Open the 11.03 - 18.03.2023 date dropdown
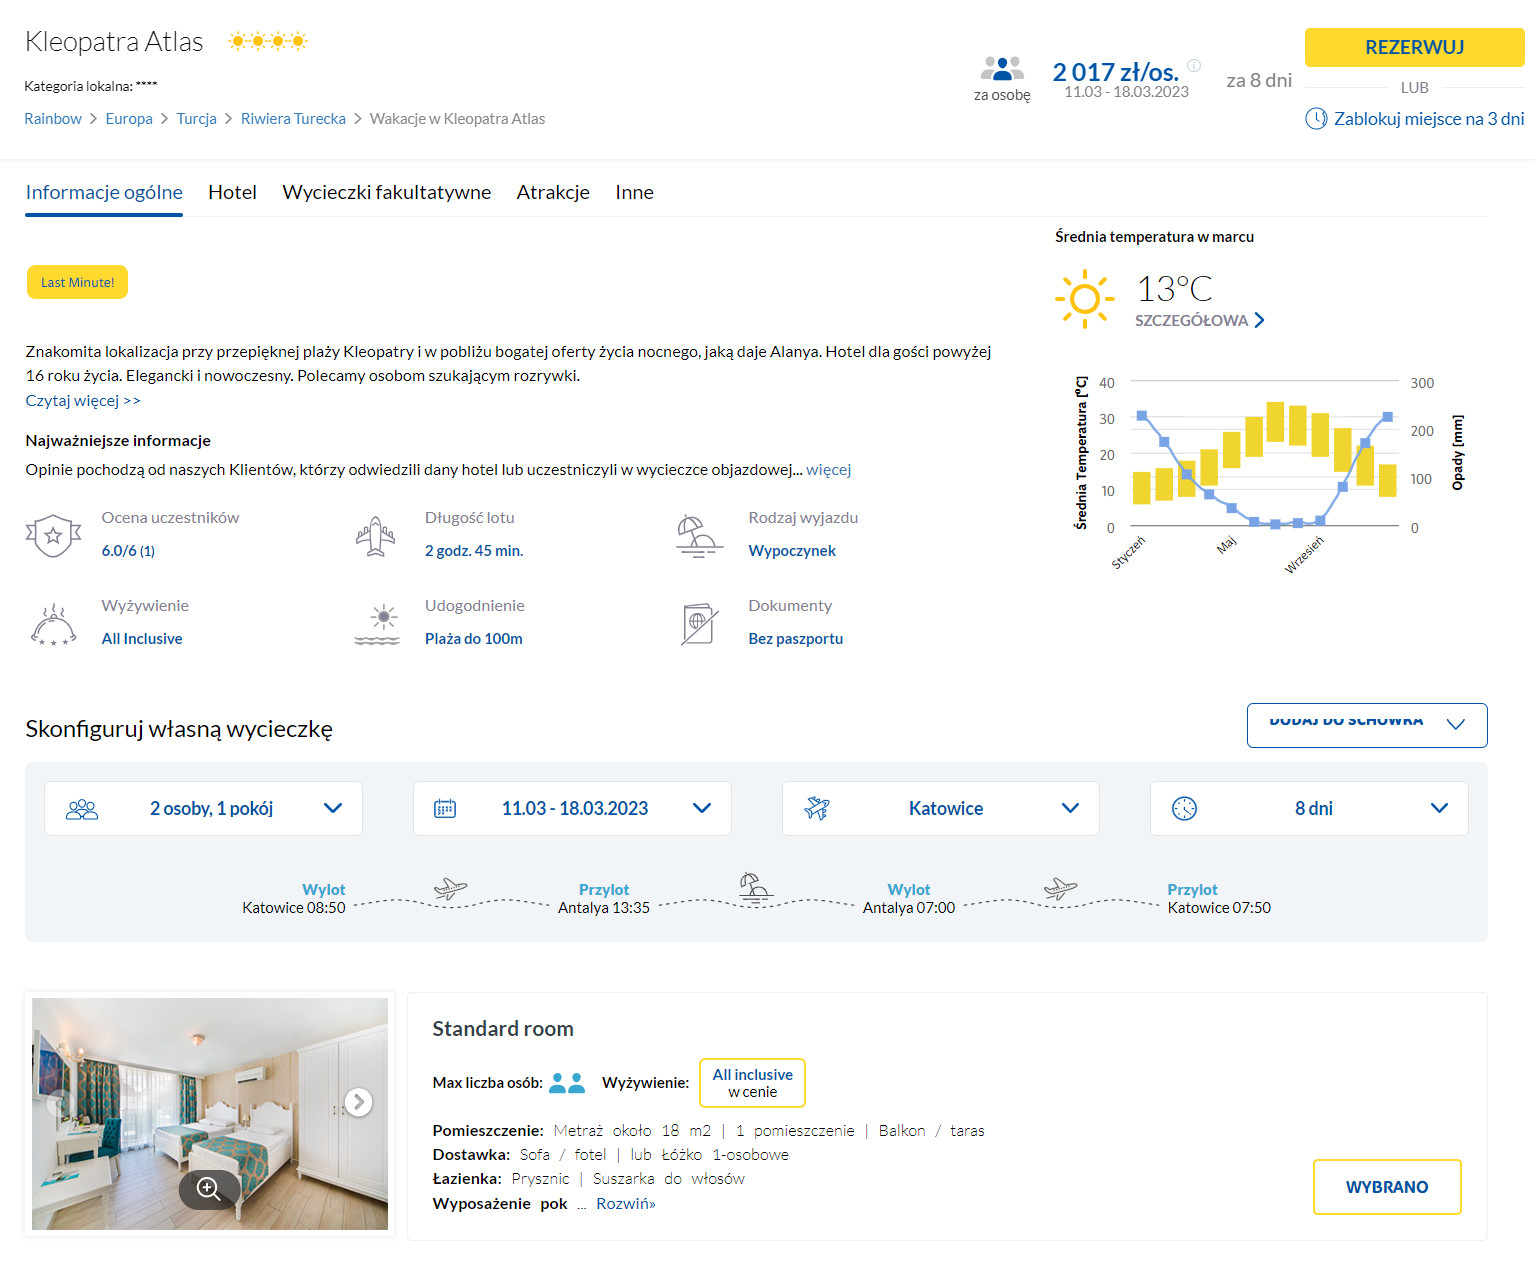This screenshot has height=1265, width=1535. coord(572,809)
